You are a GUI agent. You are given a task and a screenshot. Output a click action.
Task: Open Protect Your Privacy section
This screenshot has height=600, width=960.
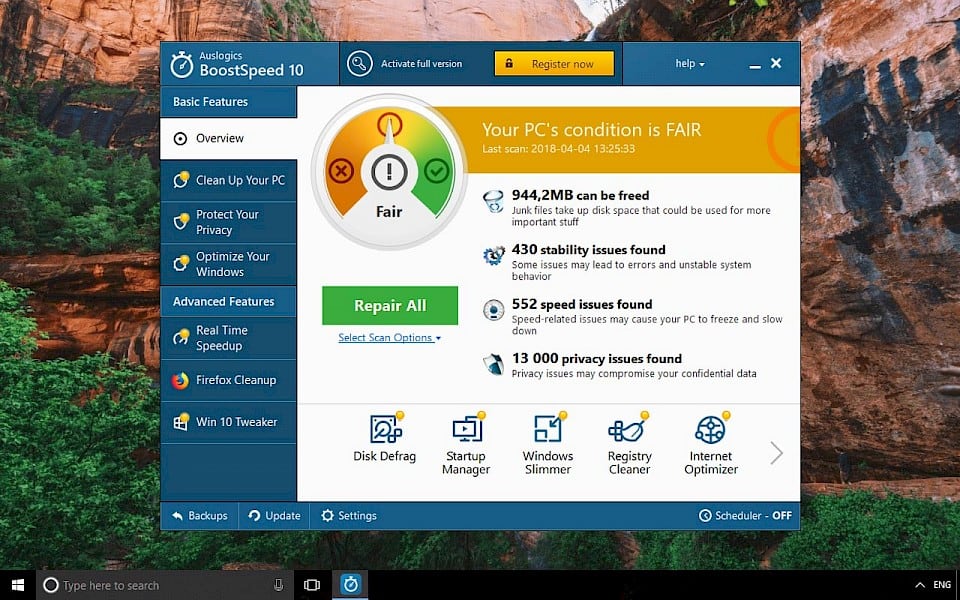coord(228,222)
